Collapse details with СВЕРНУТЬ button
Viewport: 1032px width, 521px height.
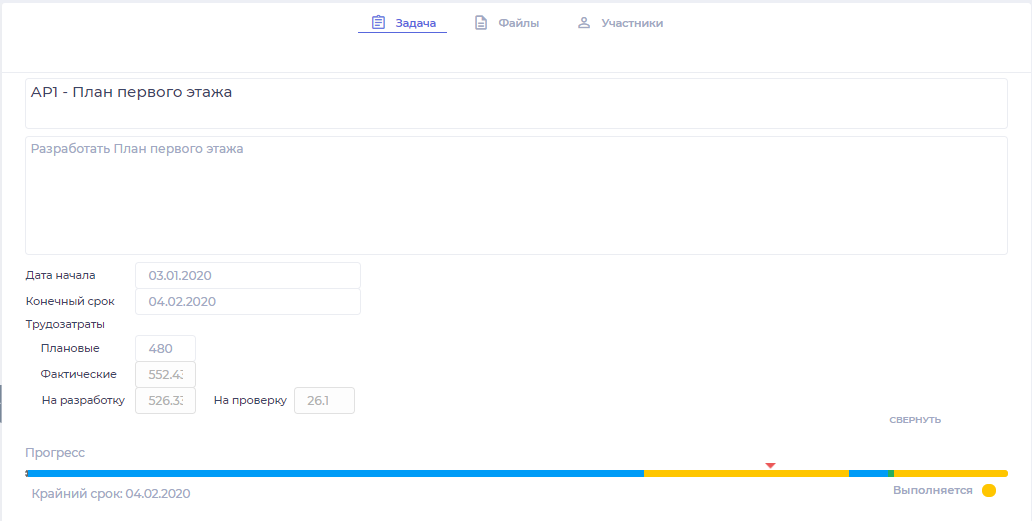tap(915, 420)
